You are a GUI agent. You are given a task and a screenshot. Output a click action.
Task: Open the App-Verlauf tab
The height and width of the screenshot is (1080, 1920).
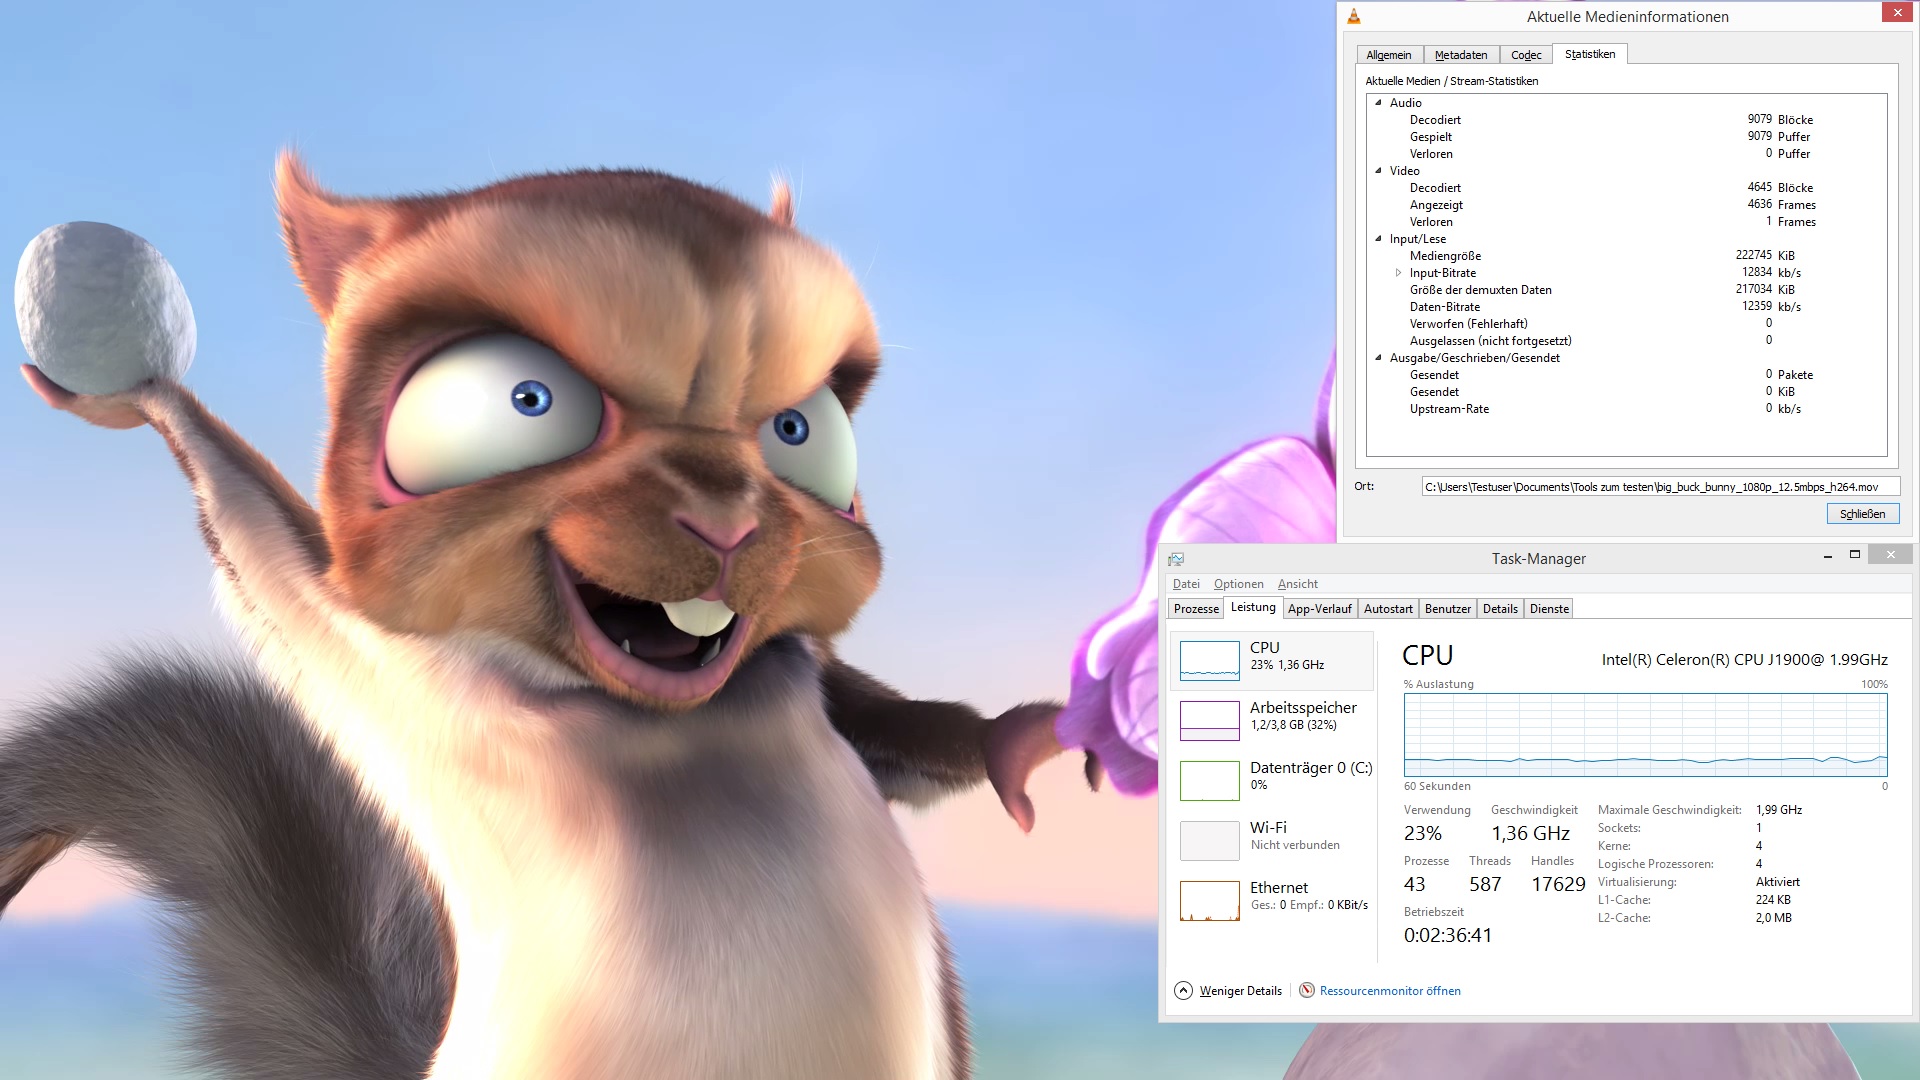[x=1319, y=609]
